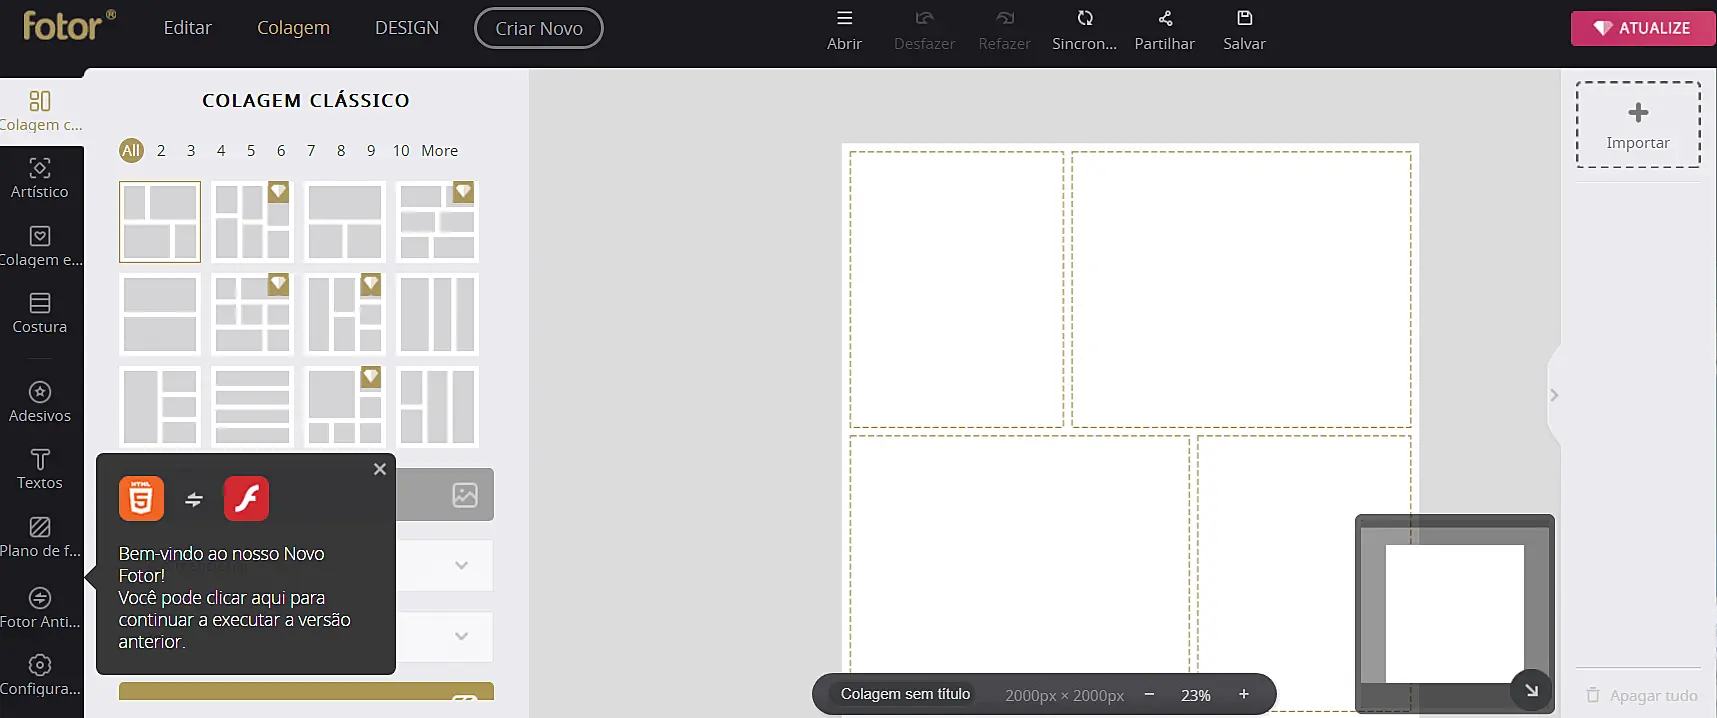Open the Artístico collage section

(x=40, y=178)
